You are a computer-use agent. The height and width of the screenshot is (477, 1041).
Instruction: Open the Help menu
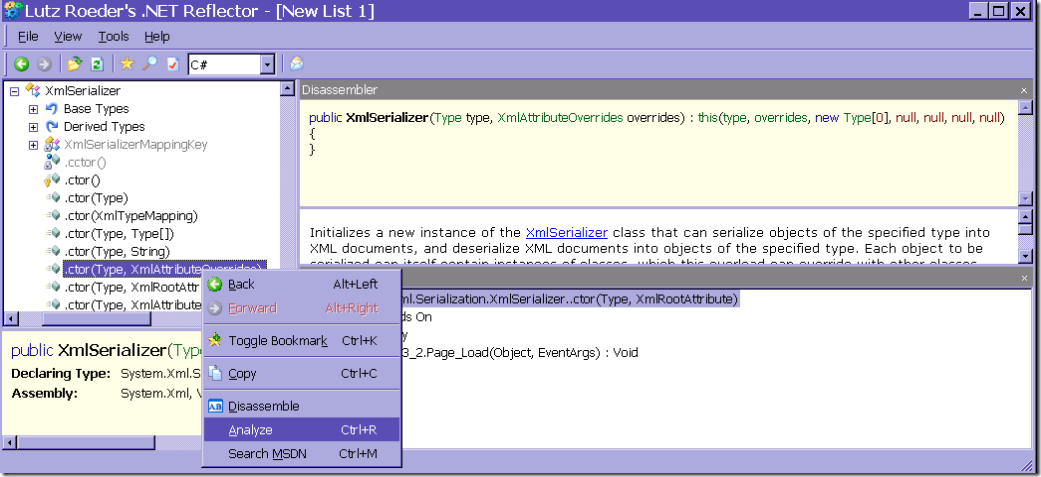coord(157,37)
